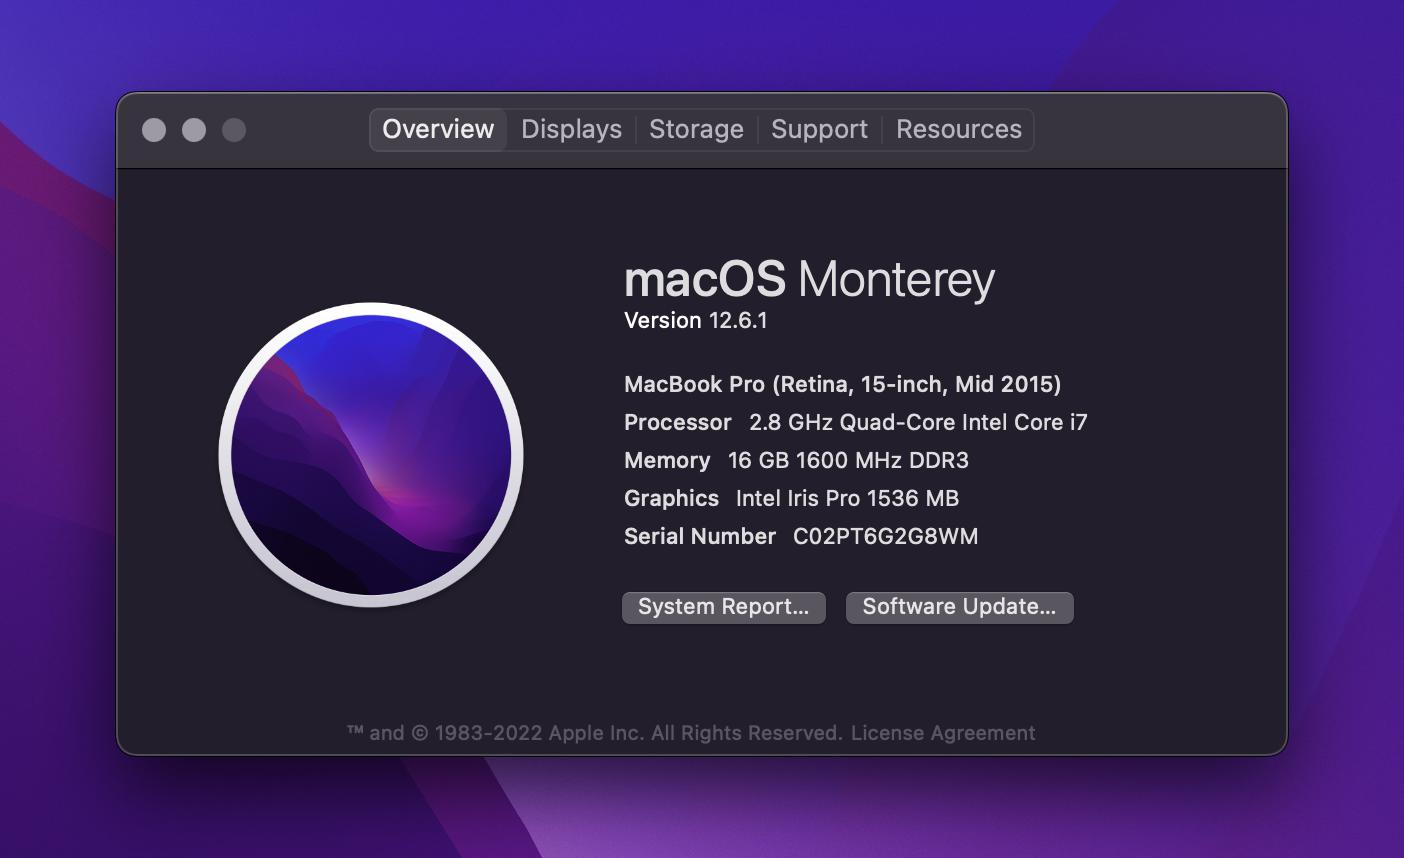
Task: Click the Apple copyright notice text
Action: click(595, 733)
